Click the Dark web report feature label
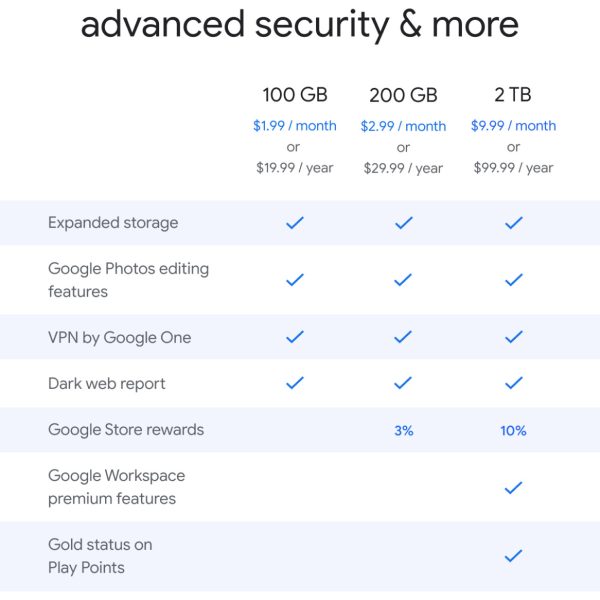Image resolution: width=600 pixels, height=600 pixels. [107, 383]
